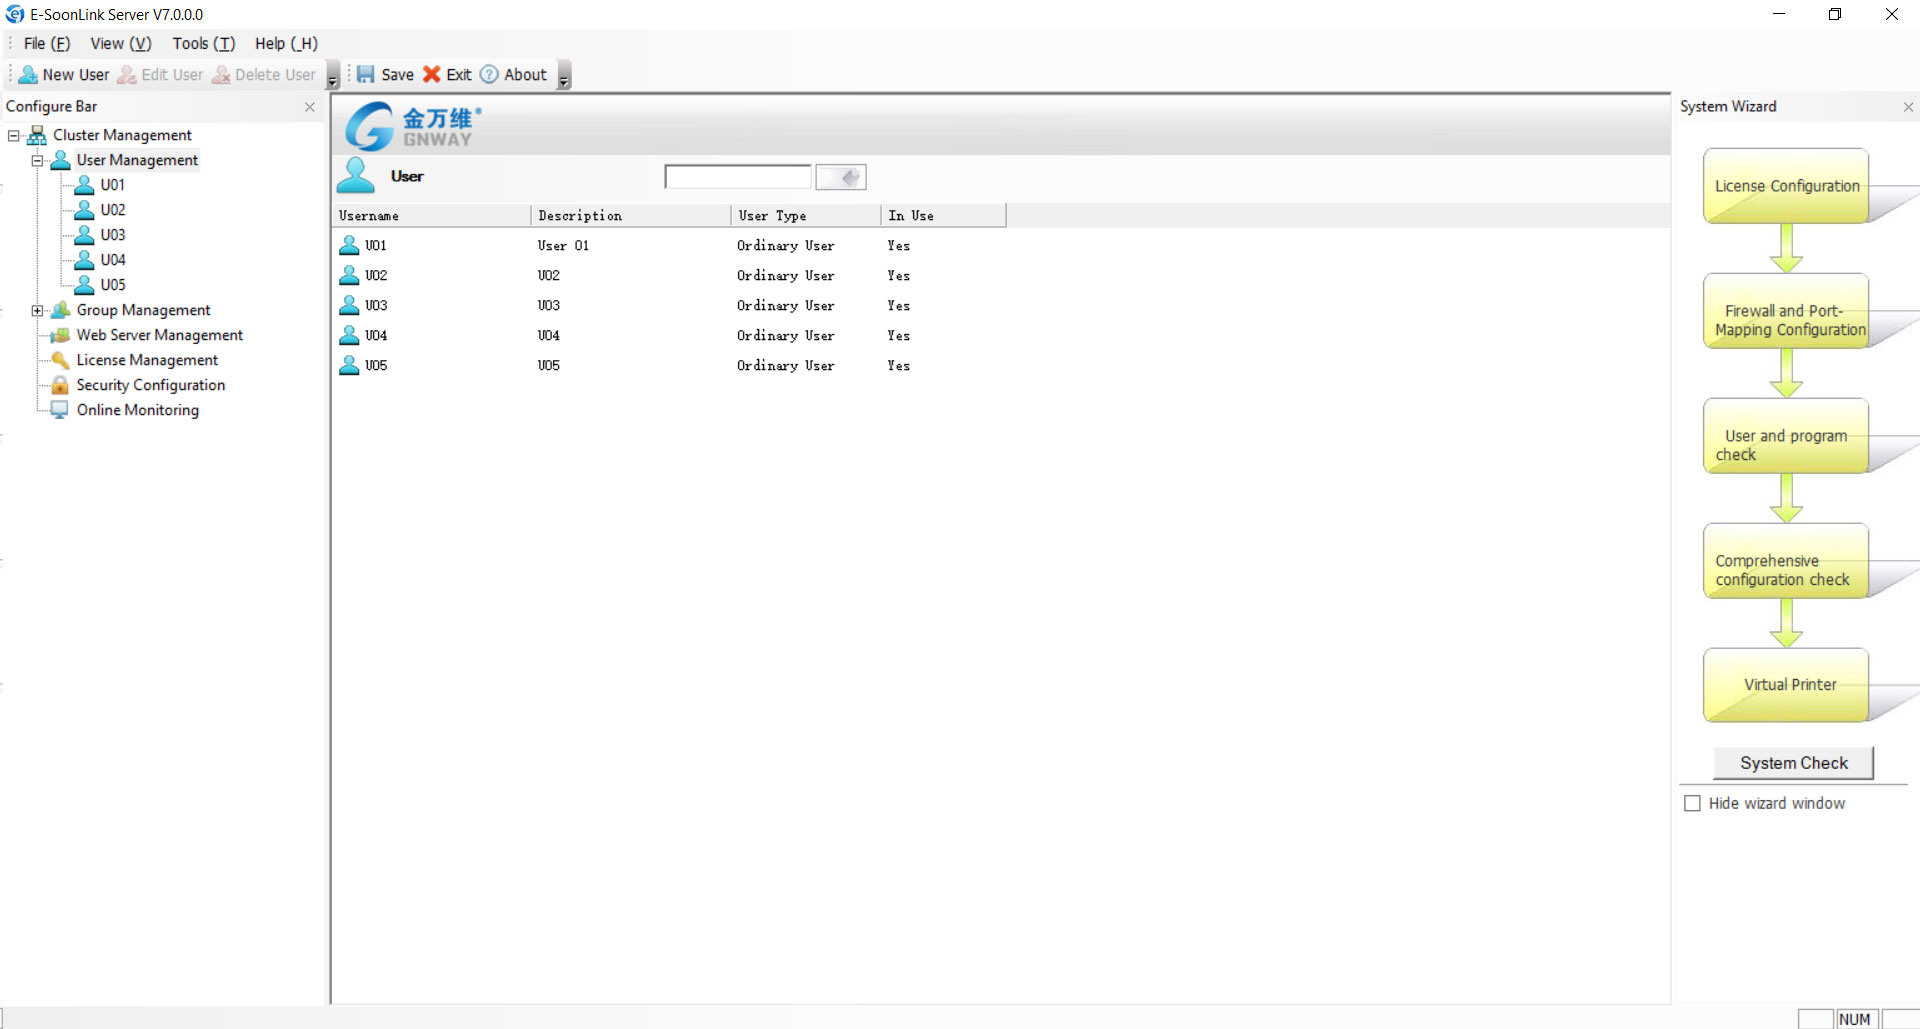Screen dimensions: 1920x1029
Task: Open Virtual Printer wizard step
Action: tap(1786, 686)
